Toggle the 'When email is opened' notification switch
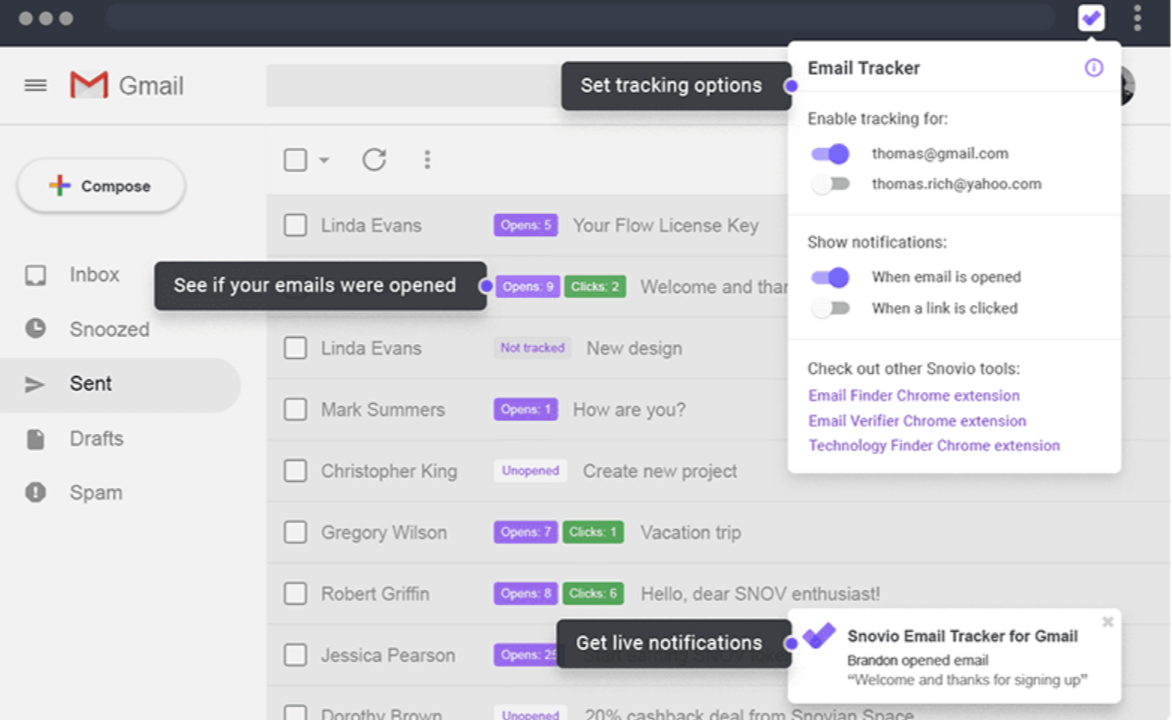1172x720 pixels. [x=830, y=277]
